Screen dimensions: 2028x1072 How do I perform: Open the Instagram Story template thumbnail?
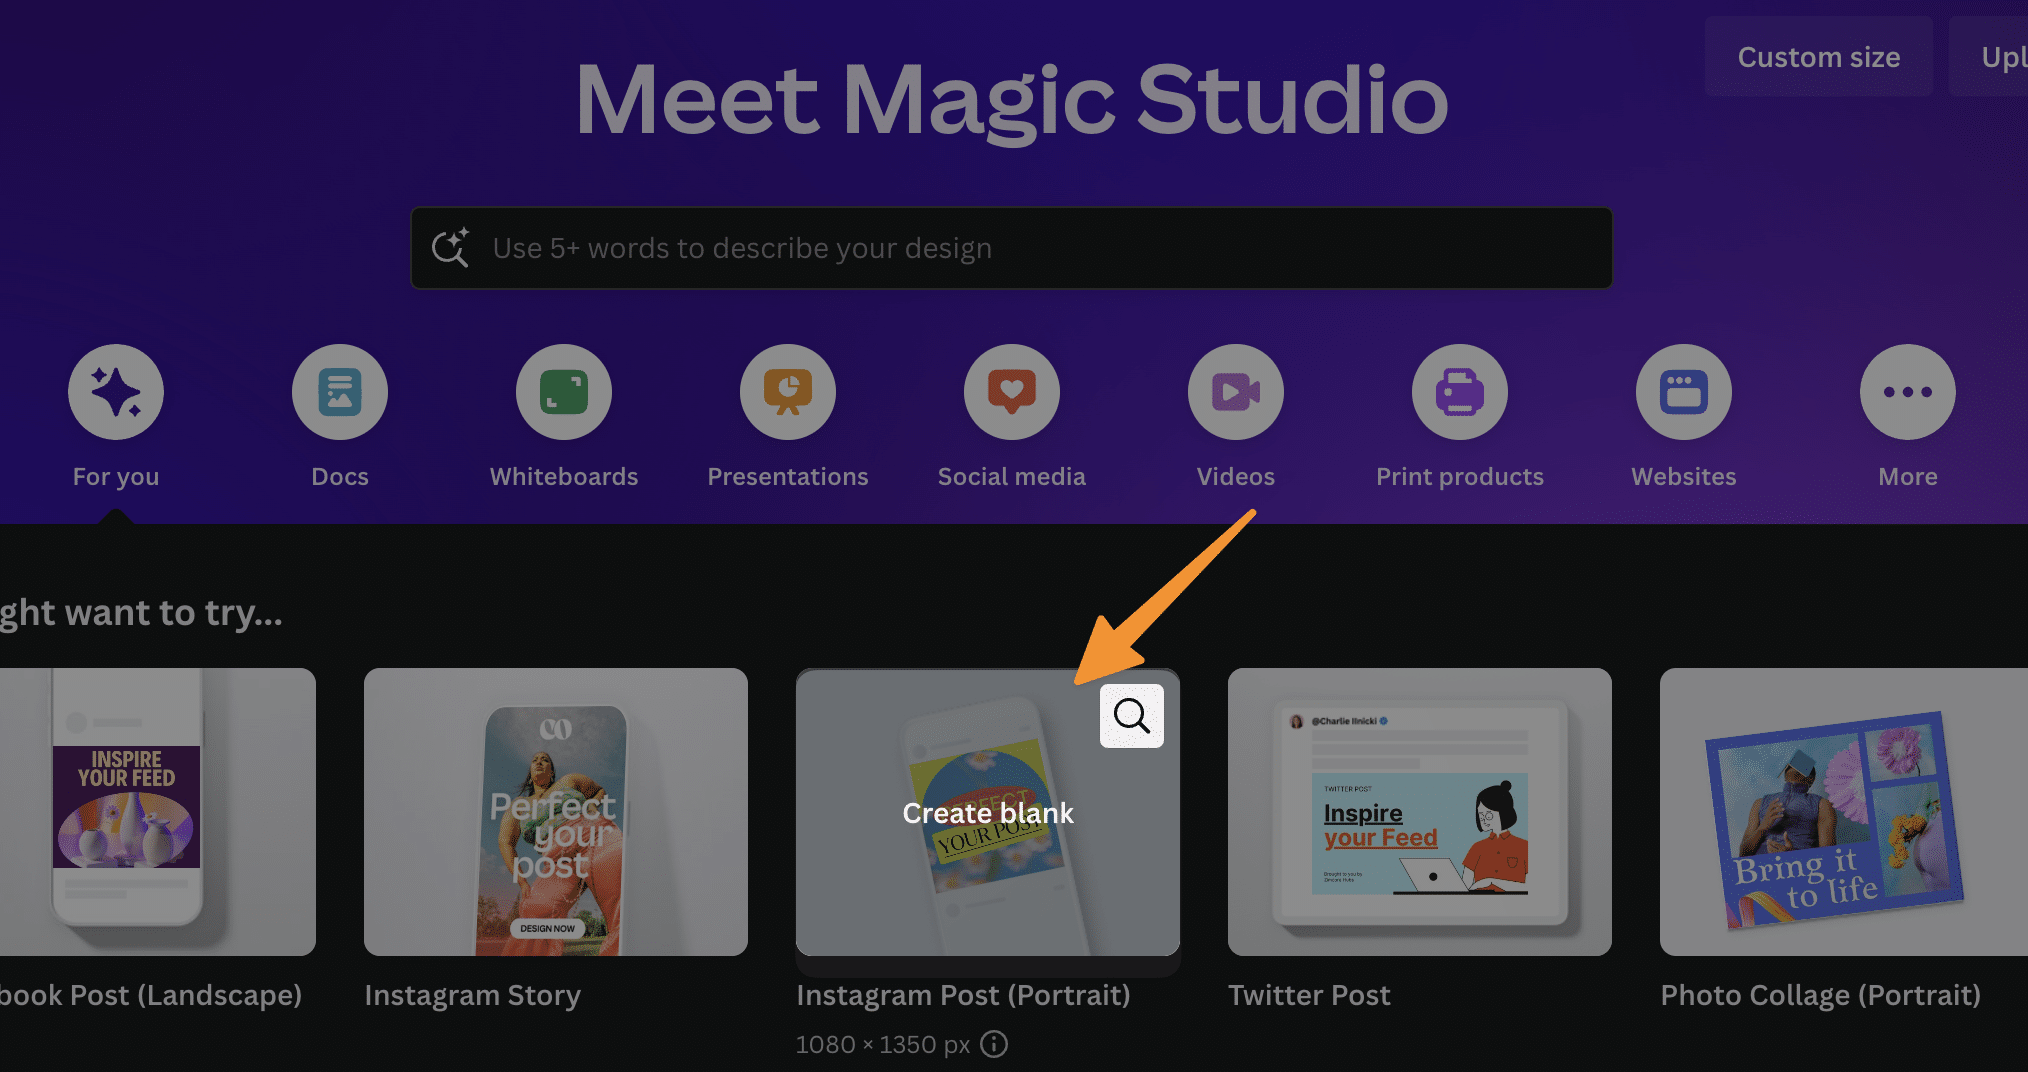point(555,812)
